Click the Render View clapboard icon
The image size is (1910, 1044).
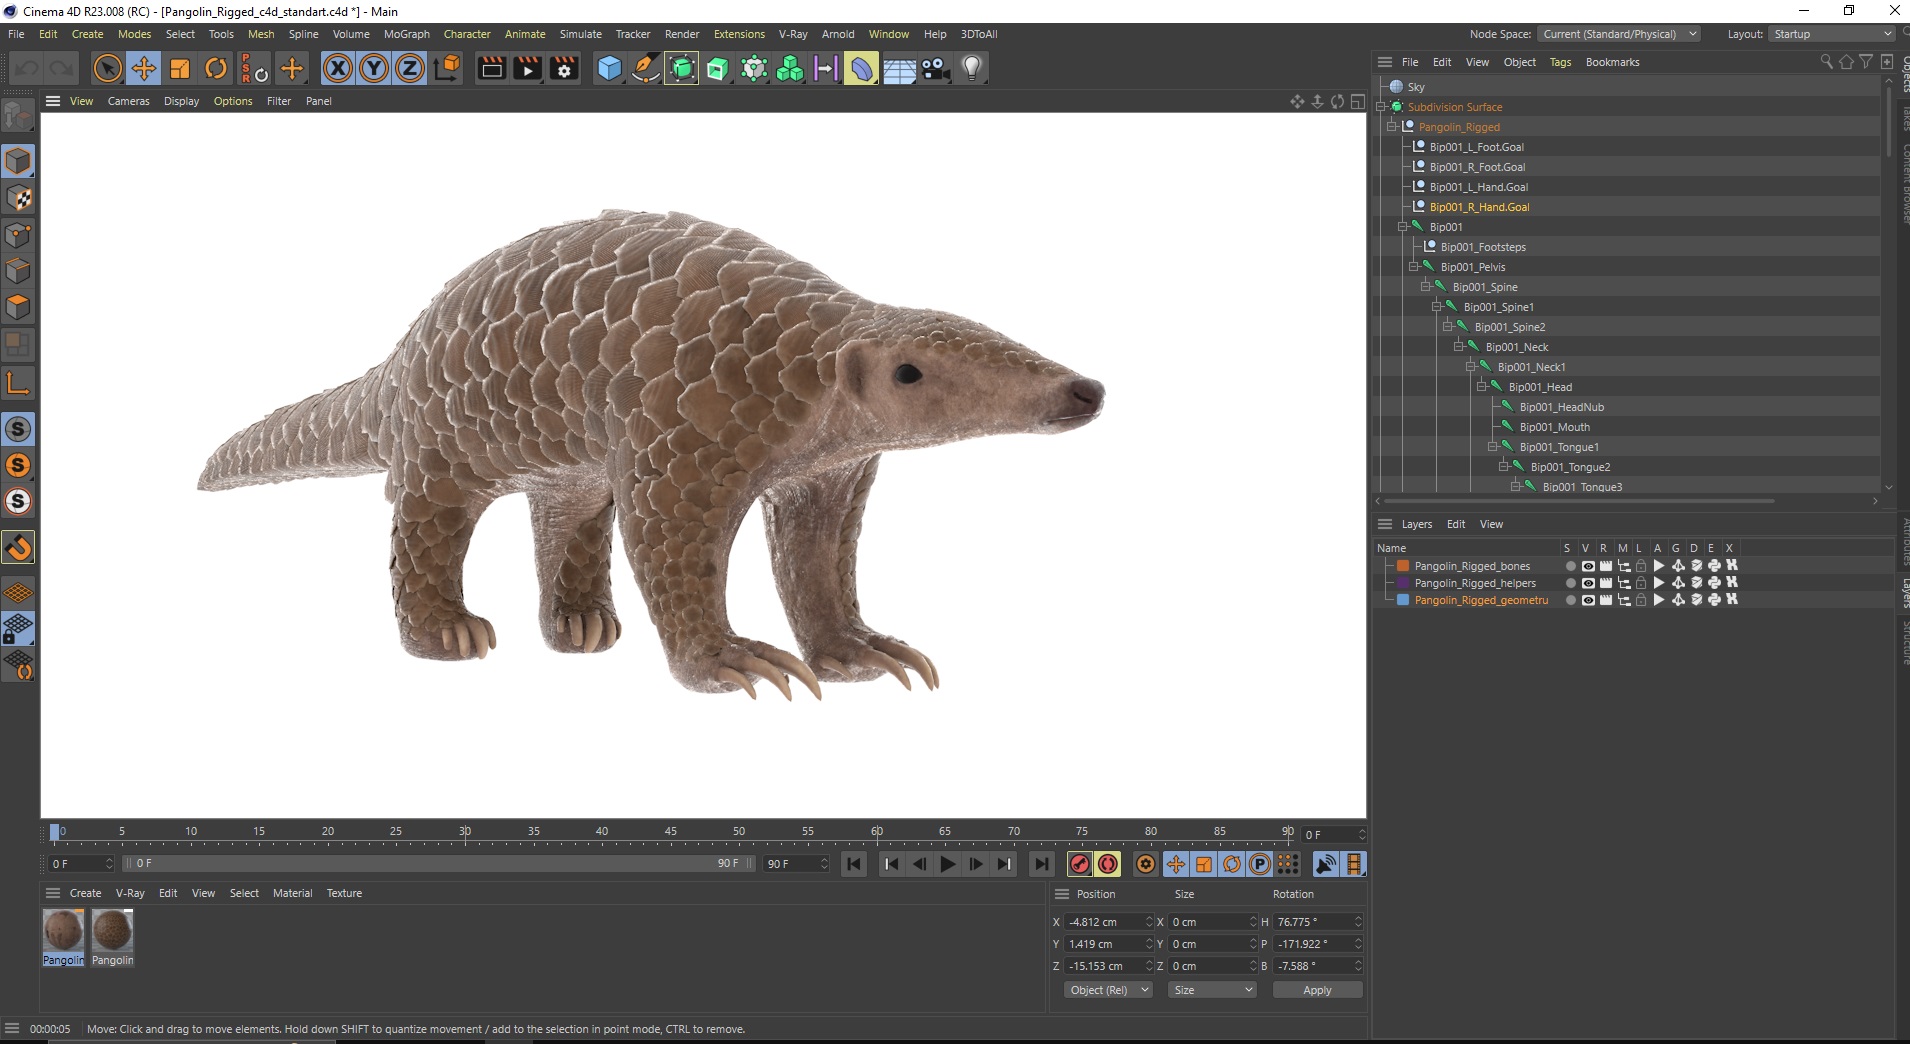pyautogui.click(x=491, y=68)
